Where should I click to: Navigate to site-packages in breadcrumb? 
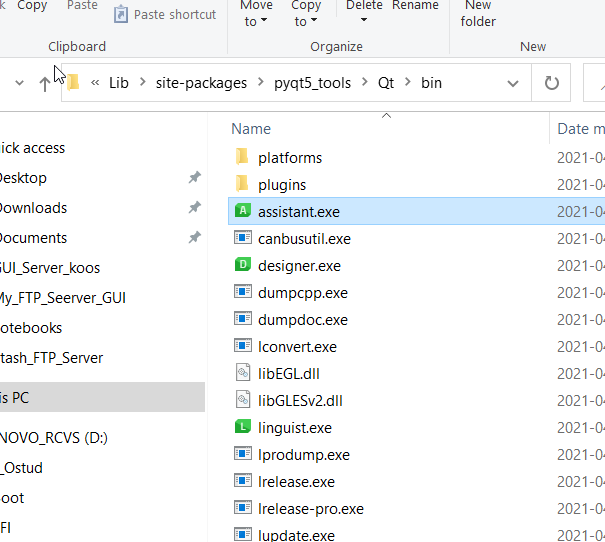[201, 83]
